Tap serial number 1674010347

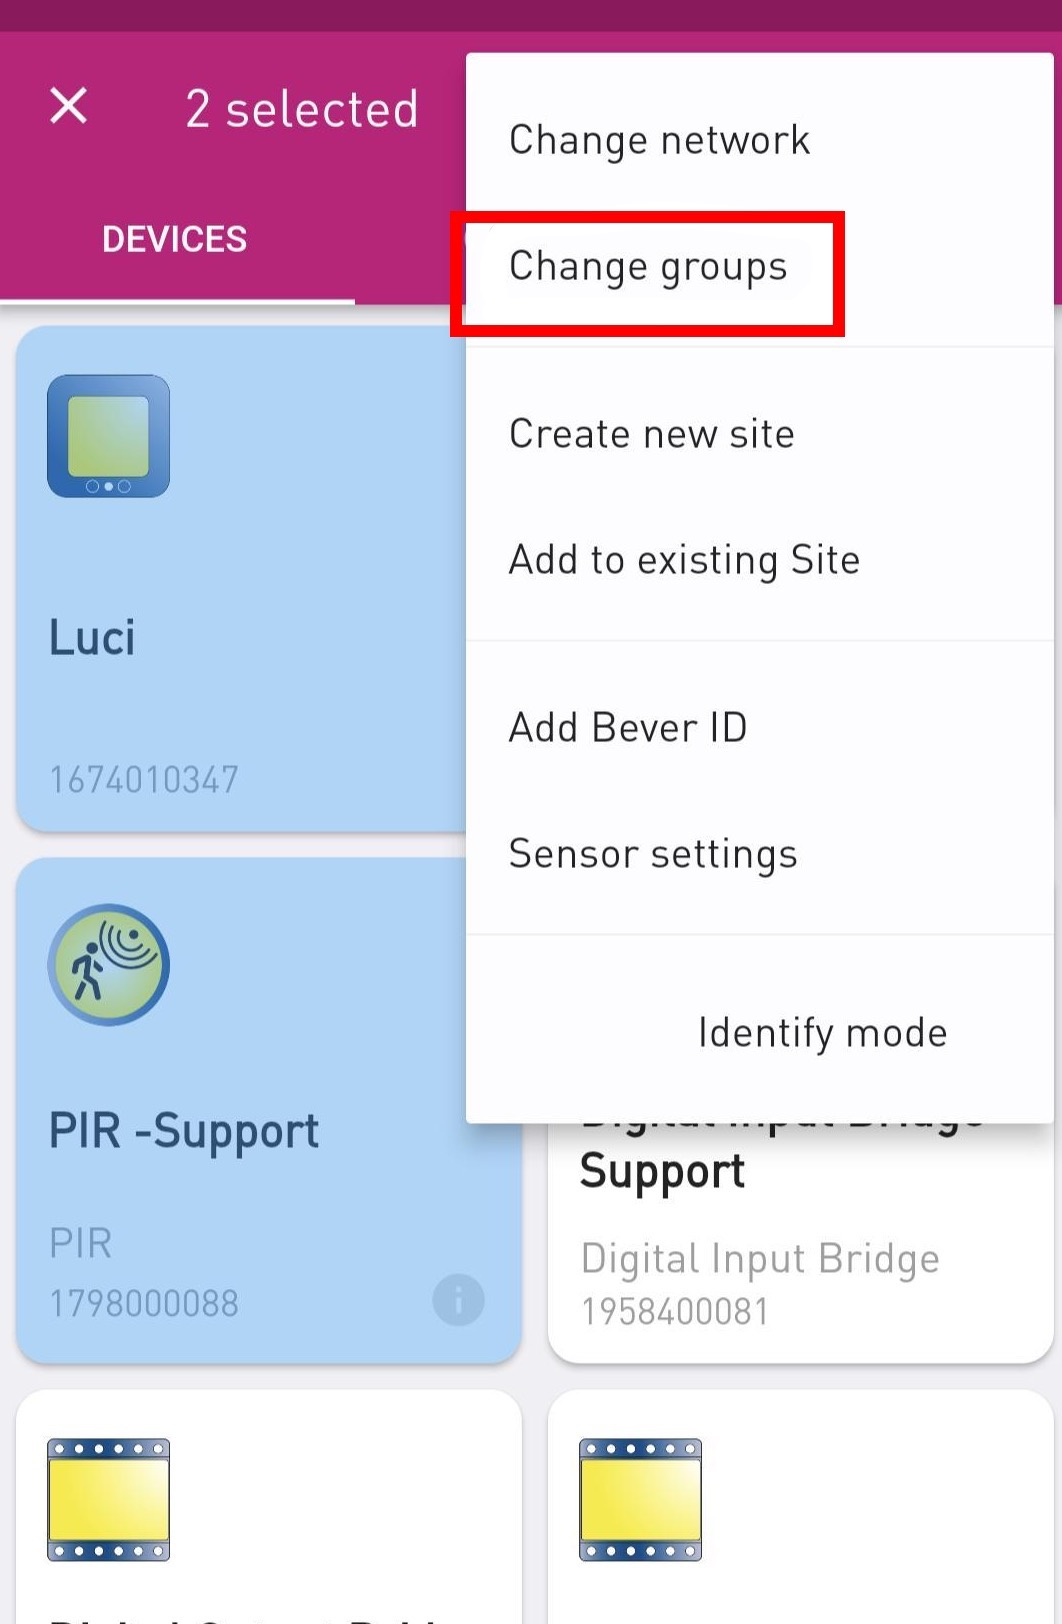coord(144,780)
